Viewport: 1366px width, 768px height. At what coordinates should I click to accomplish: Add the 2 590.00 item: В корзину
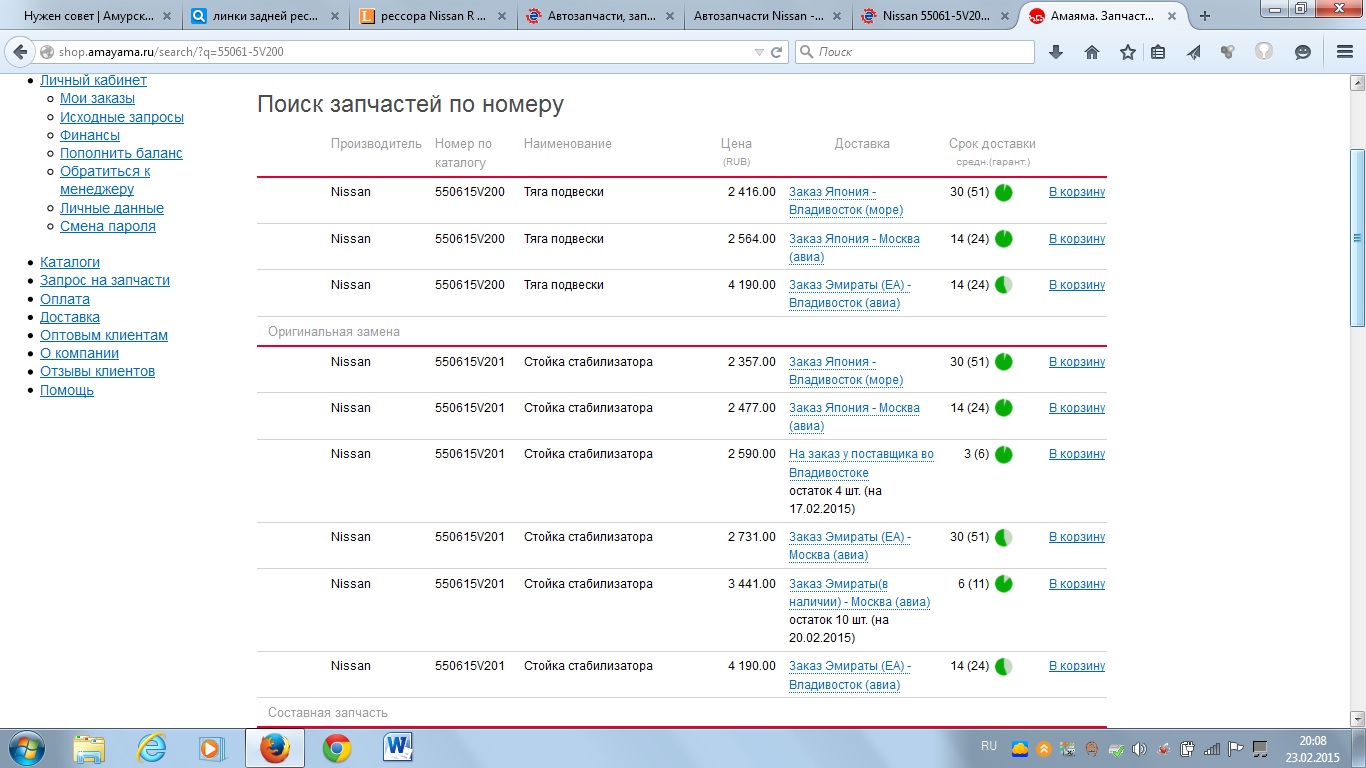tap(1077, 454)
